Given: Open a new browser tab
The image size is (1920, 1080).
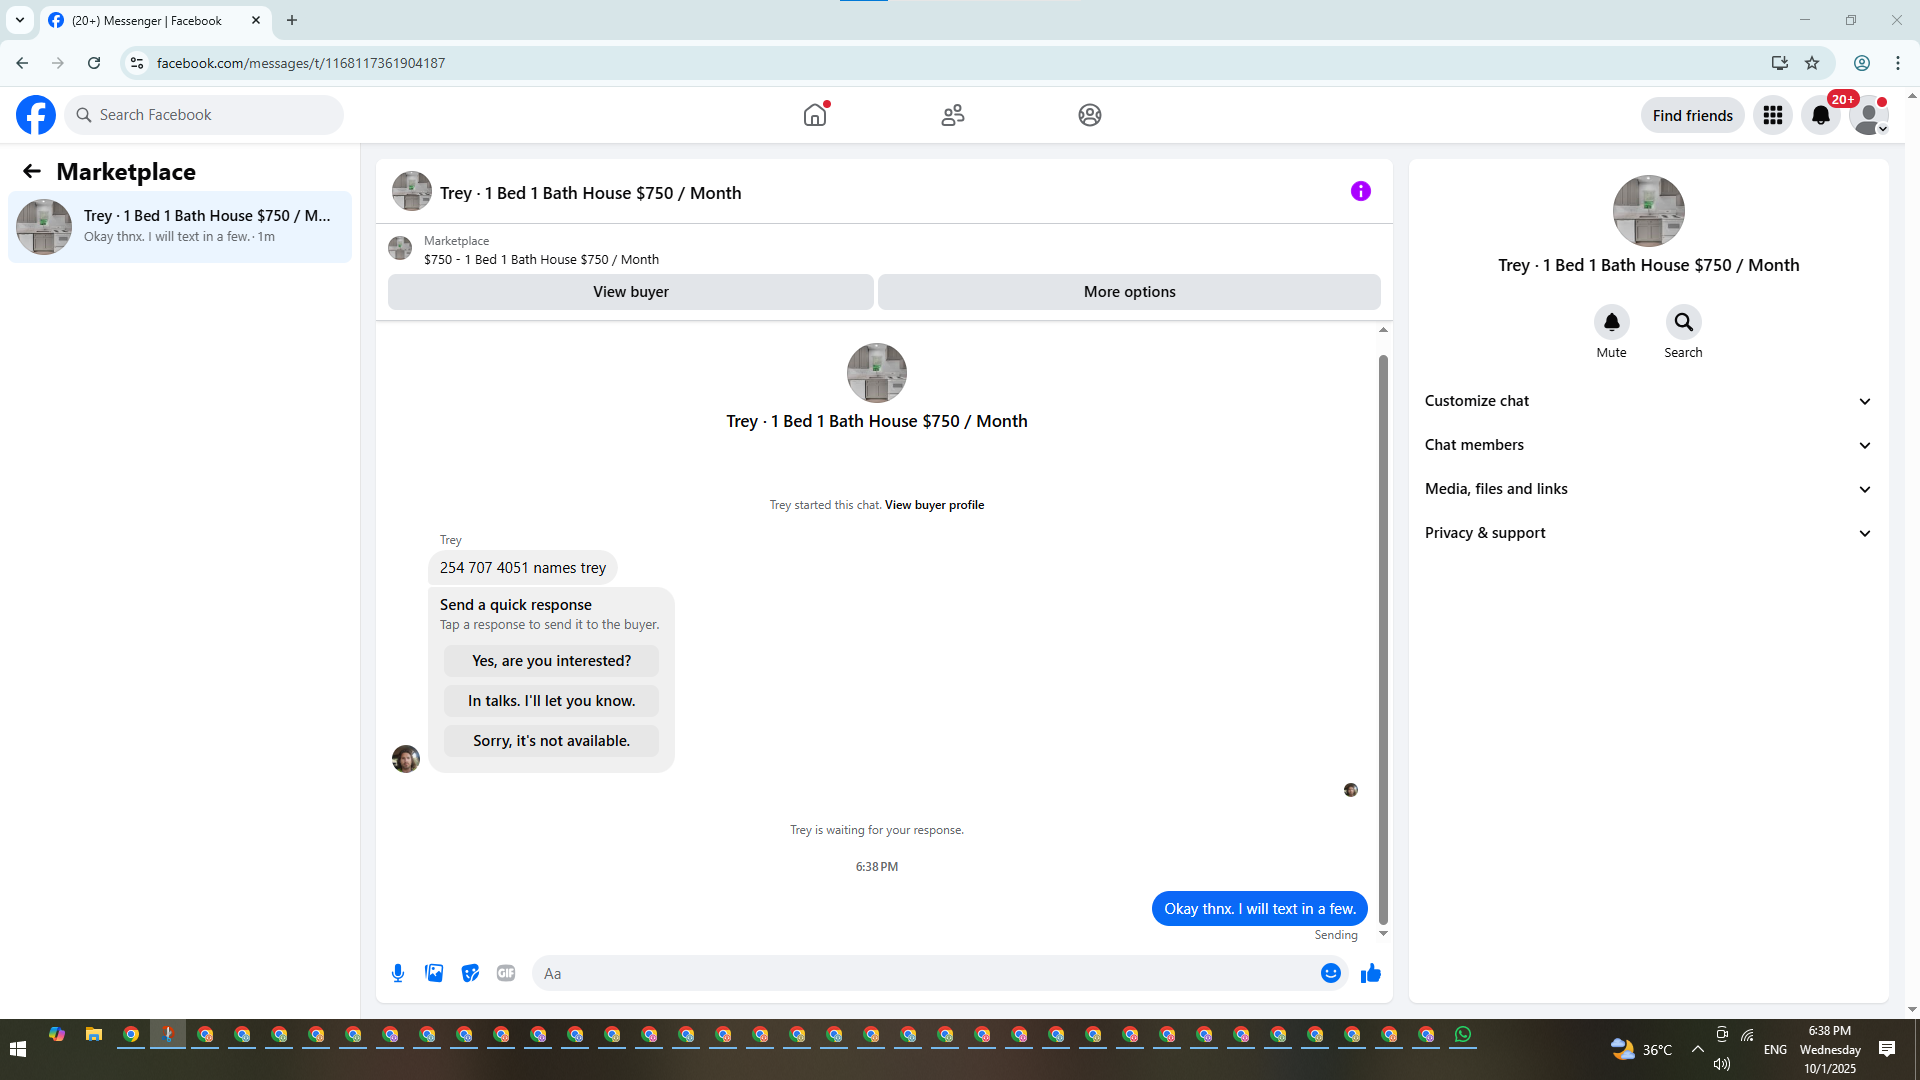Looking at the screenshot, I should point(292,20).
